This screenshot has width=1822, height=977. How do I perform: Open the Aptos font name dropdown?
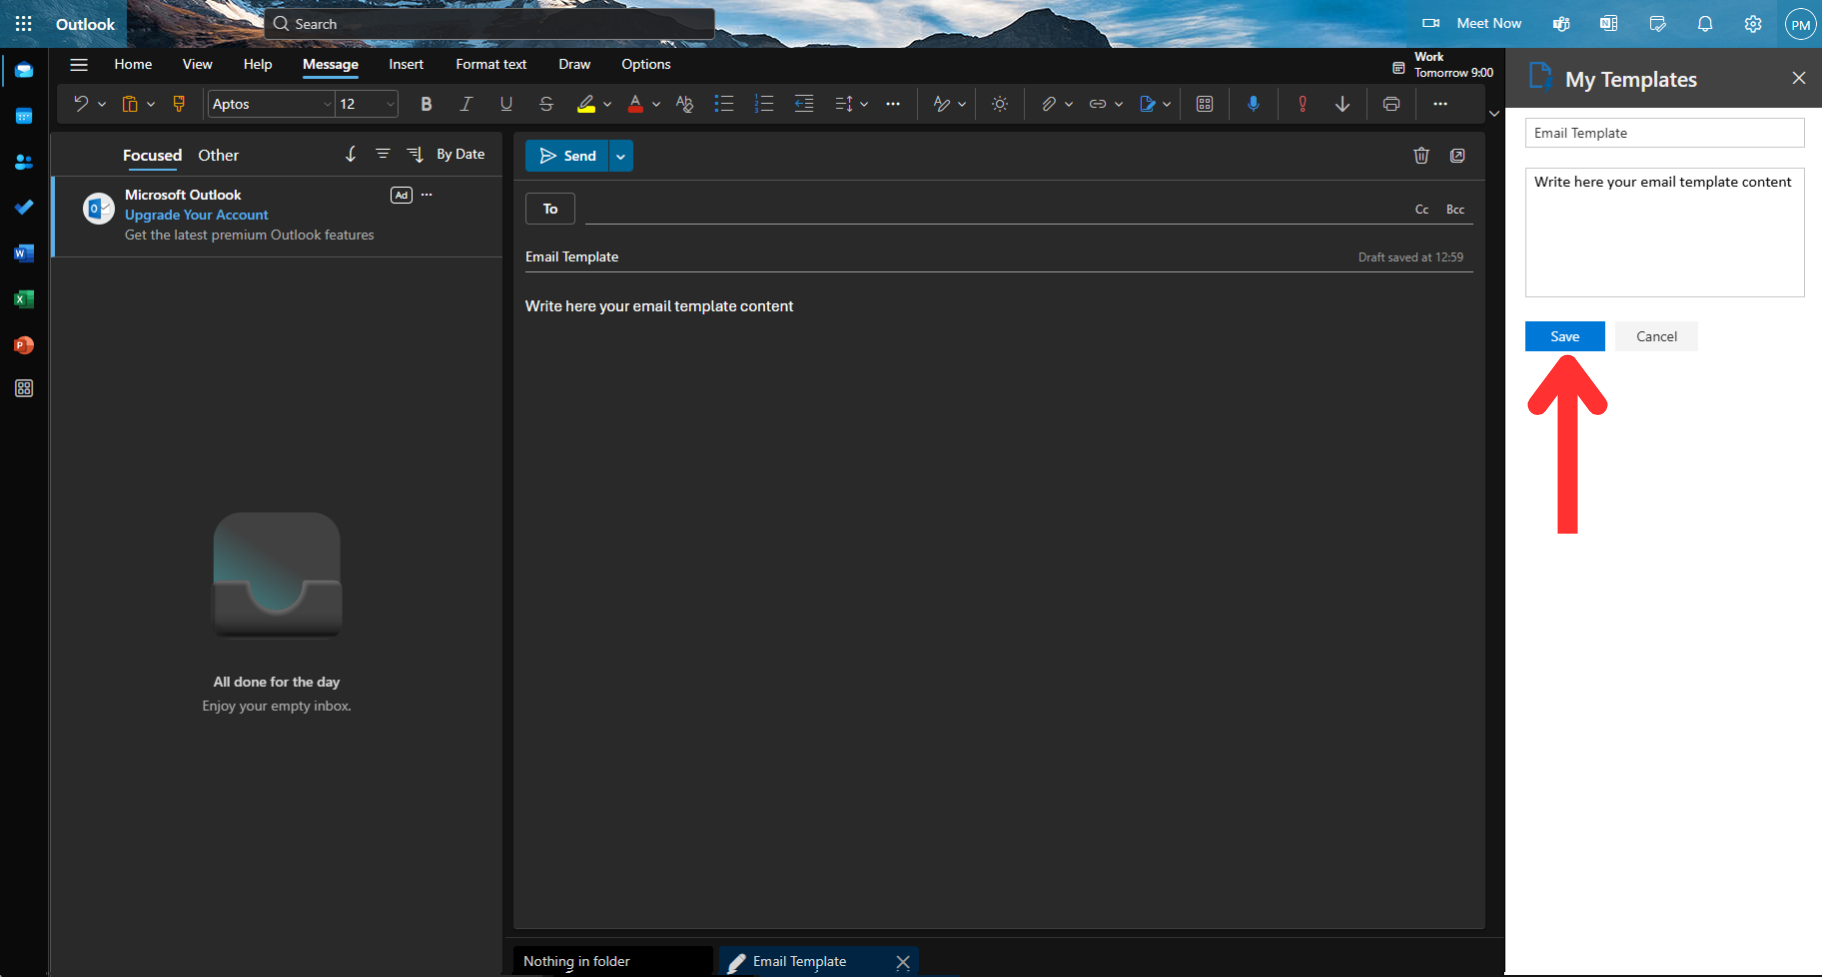[x=326, y=104]
